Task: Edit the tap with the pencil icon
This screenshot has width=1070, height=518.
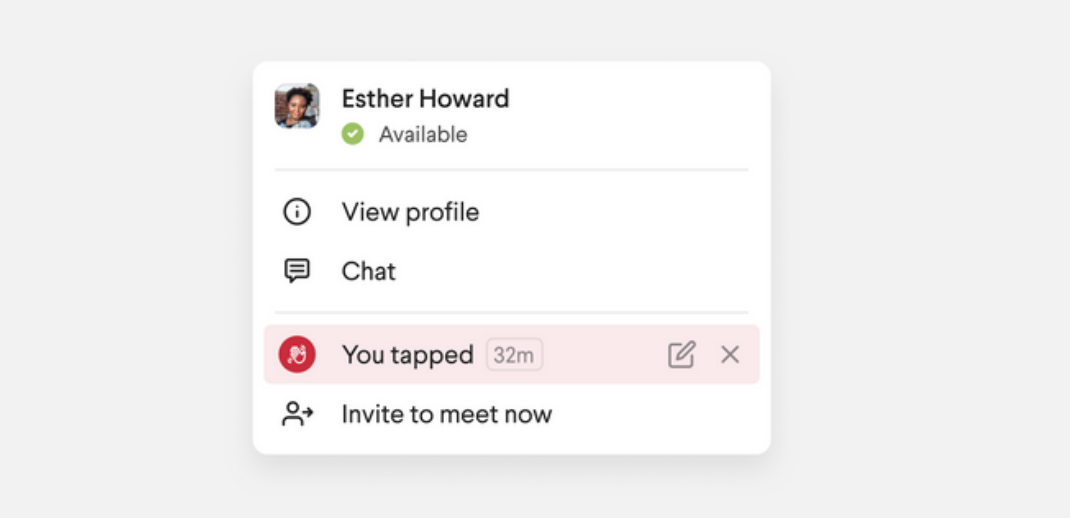Action: pyautogui.click(x=681, y=354)
